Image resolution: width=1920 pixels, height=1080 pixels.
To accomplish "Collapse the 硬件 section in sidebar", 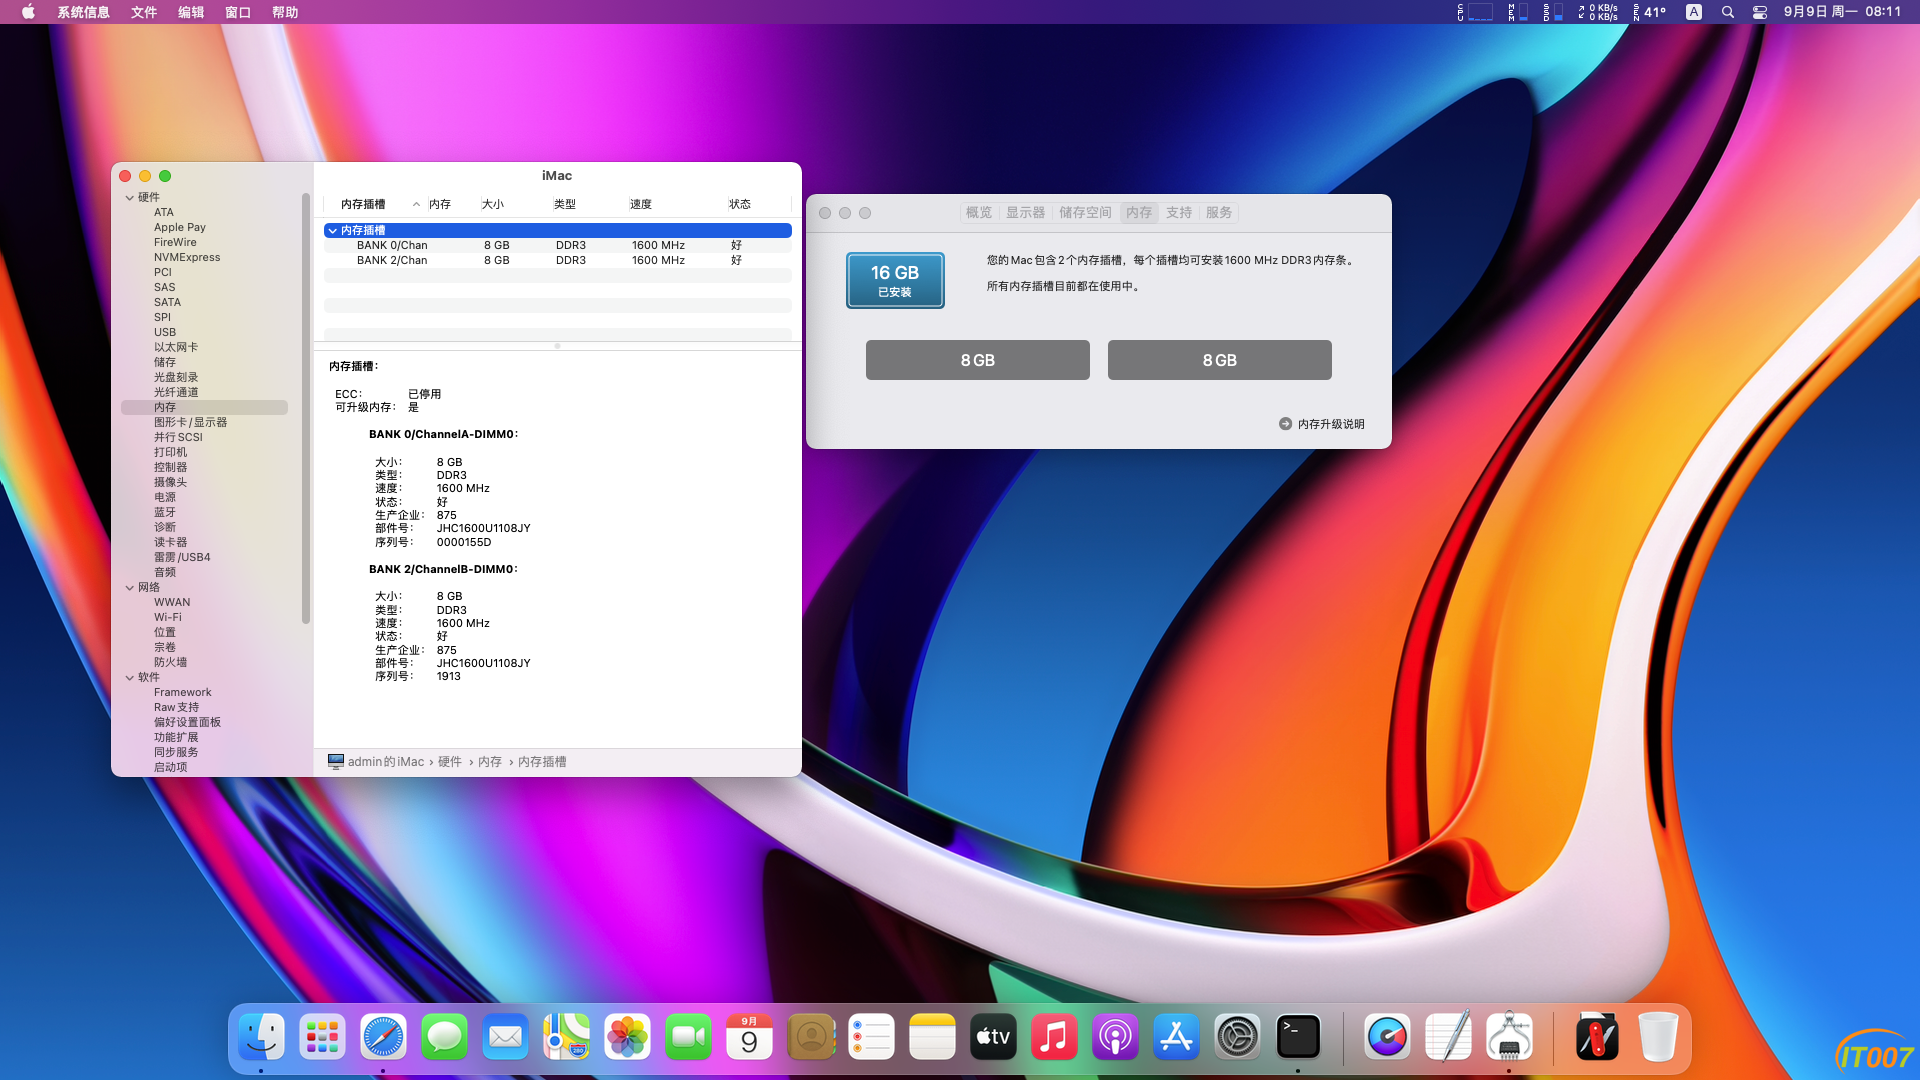I will 130,198.
